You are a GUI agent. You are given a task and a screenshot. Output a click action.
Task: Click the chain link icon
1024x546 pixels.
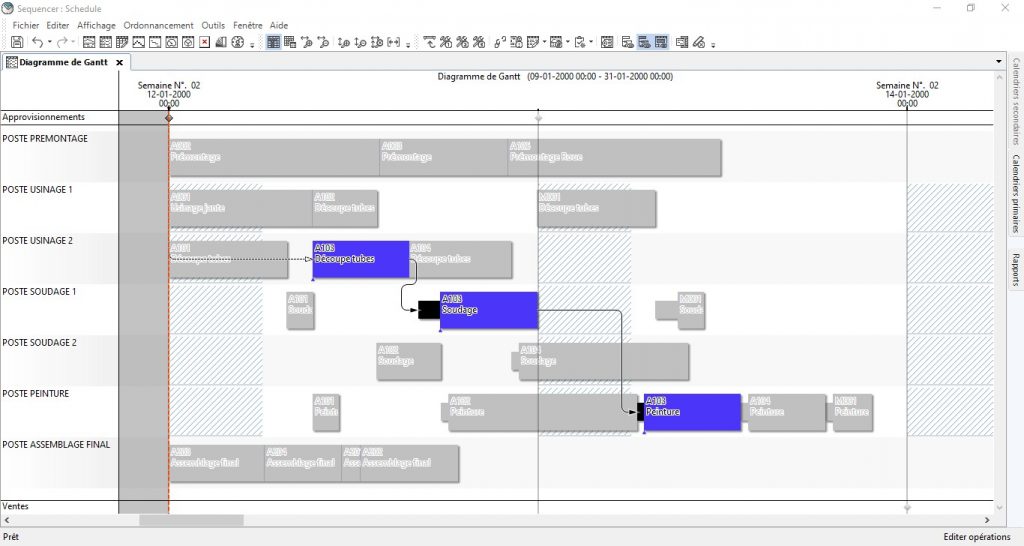tap(500, 42)
